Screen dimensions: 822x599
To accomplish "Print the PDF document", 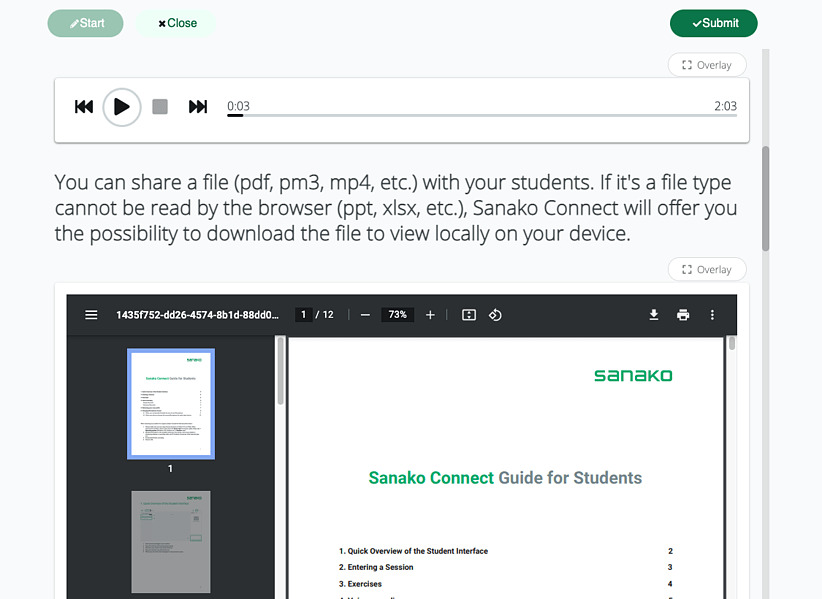I will pos(683,315).
